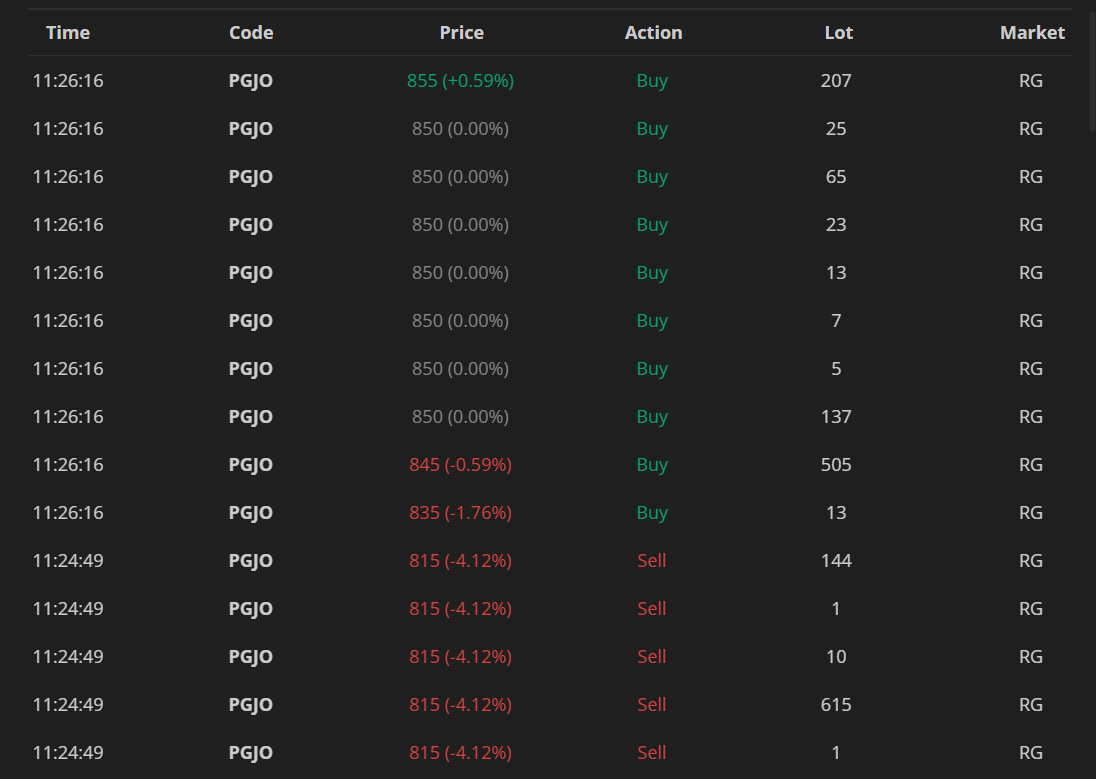Sort by the Lot column header

[838, 33]
